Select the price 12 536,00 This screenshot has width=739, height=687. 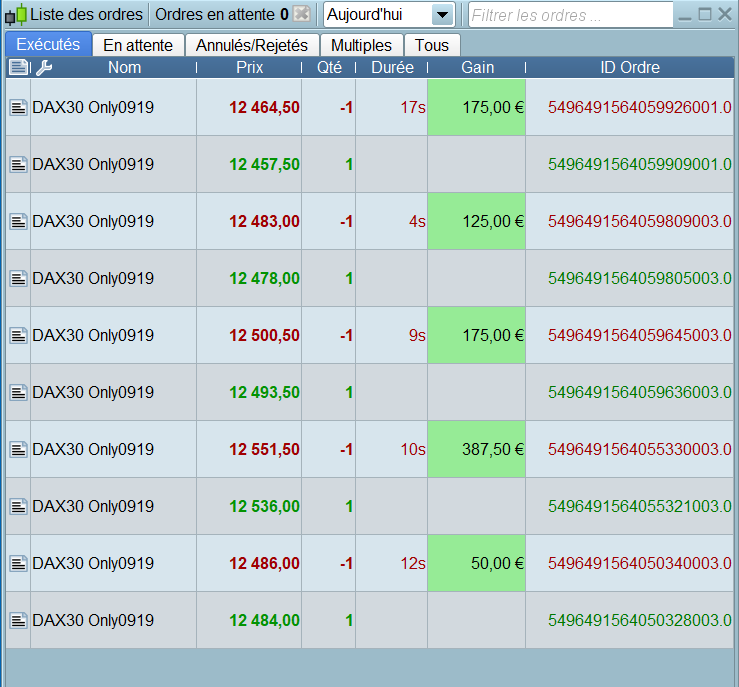[264, 507]
